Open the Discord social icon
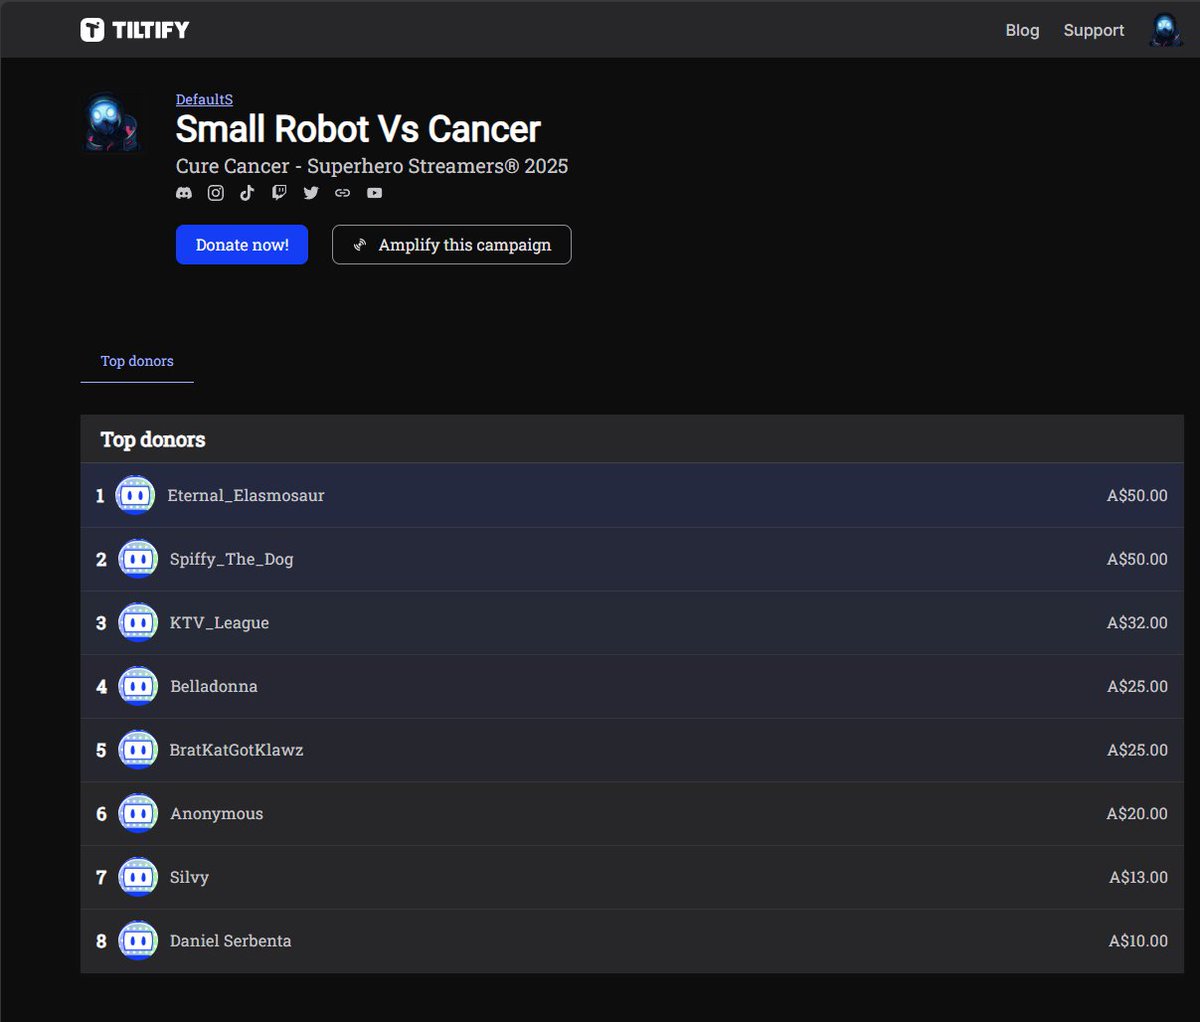The height and width of the screenshot is (1022, 1200). coord(184,193)
